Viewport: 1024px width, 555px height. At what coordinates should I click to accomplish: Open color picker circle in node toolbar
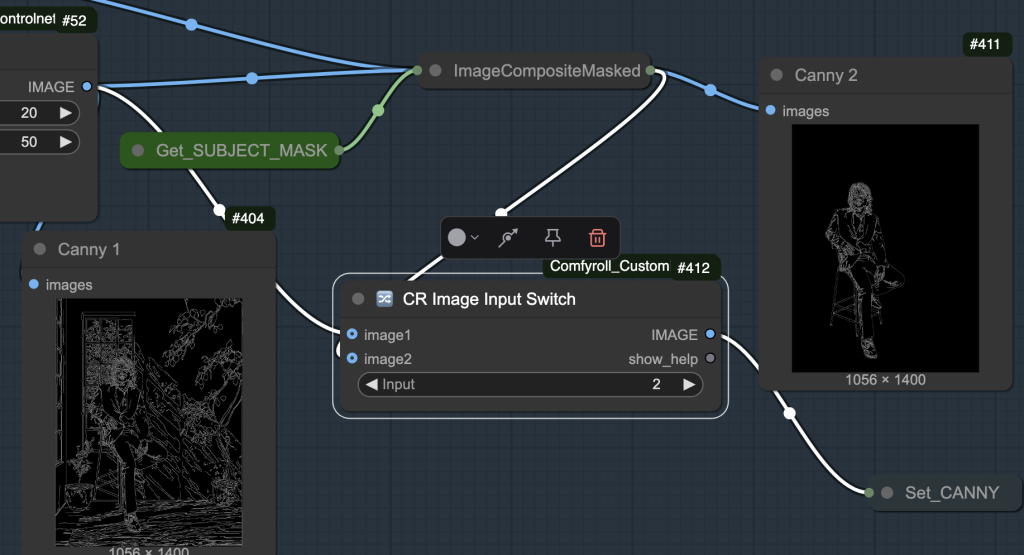[456, 238]
